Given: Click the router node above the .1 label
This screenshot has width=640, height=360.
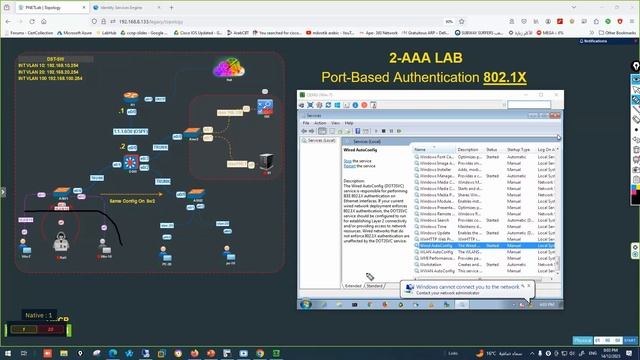Looking at the screenshot, I should point(131,97).
